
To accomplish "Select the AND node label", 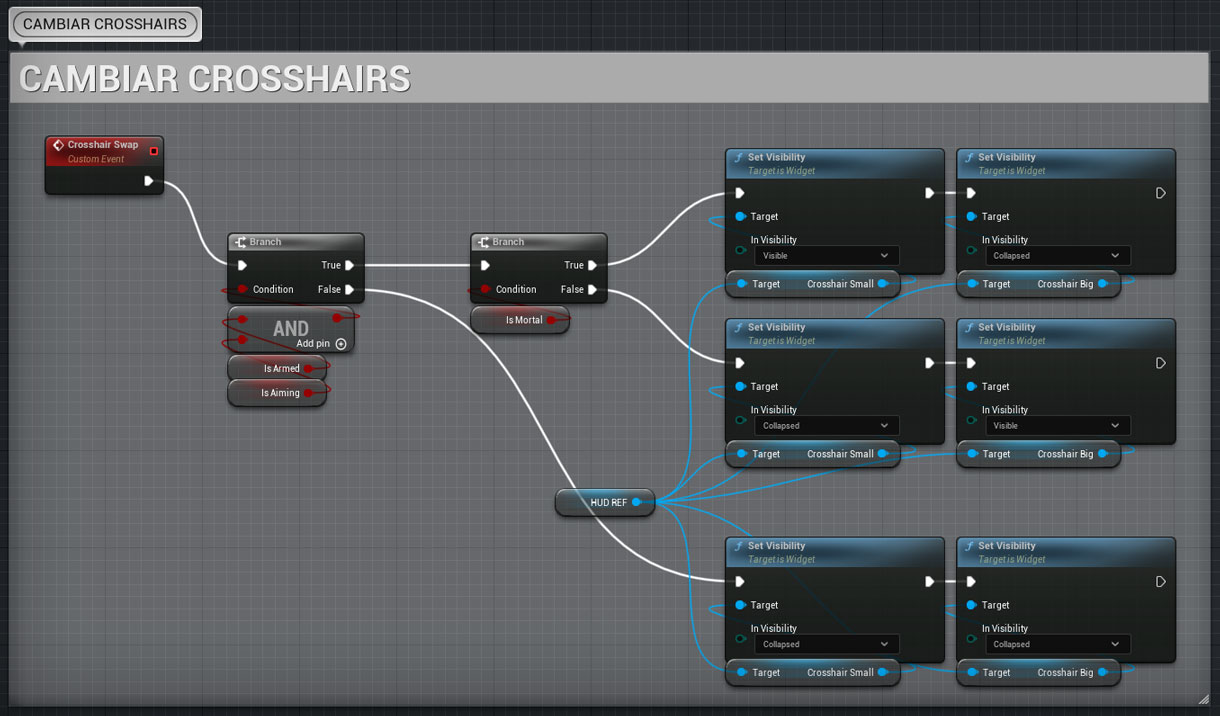I will click(x=291, y=328).
